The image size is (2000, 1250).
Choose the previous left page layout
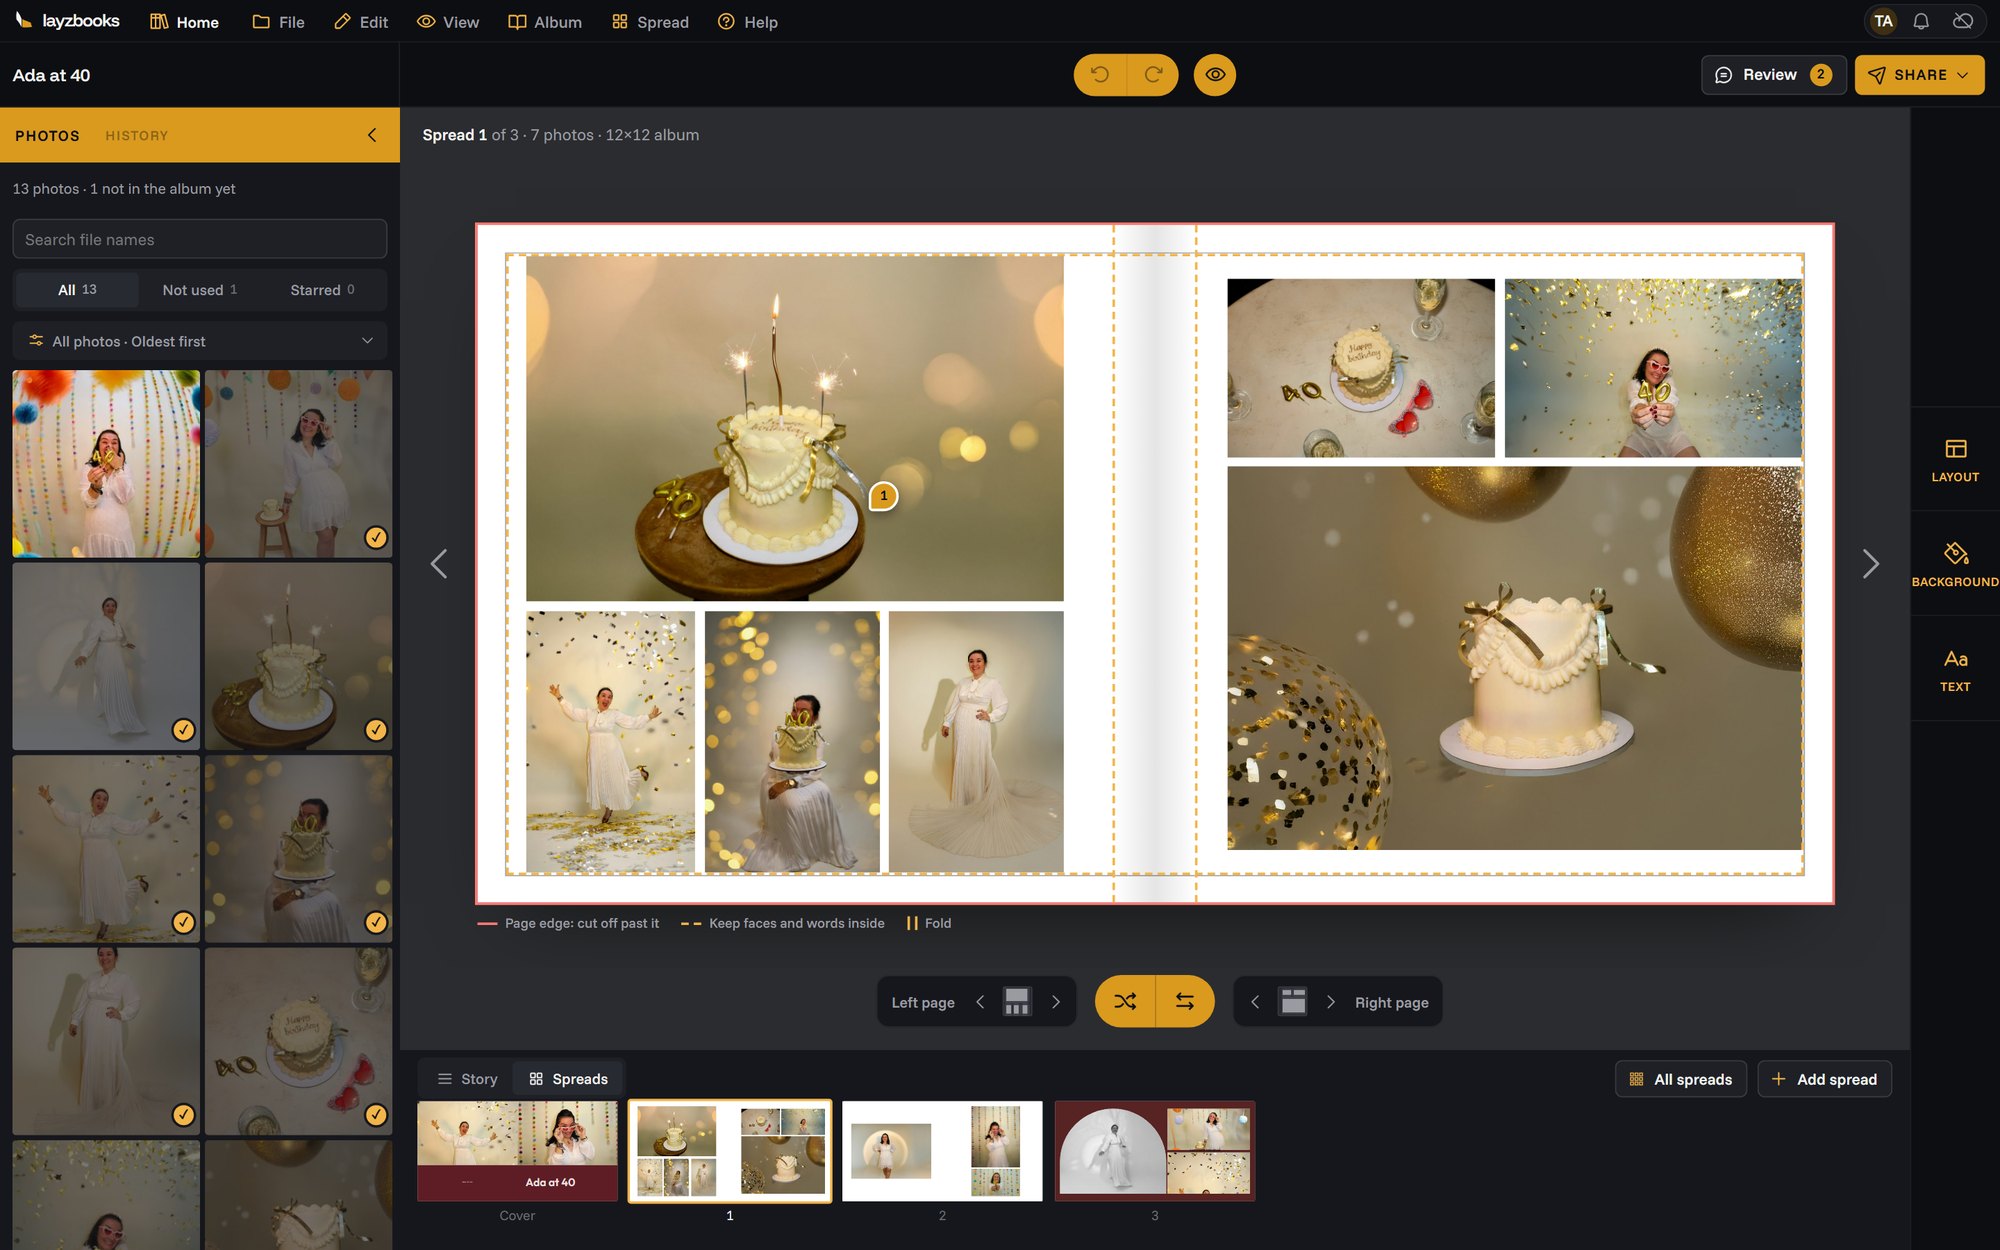[980, 1002]
